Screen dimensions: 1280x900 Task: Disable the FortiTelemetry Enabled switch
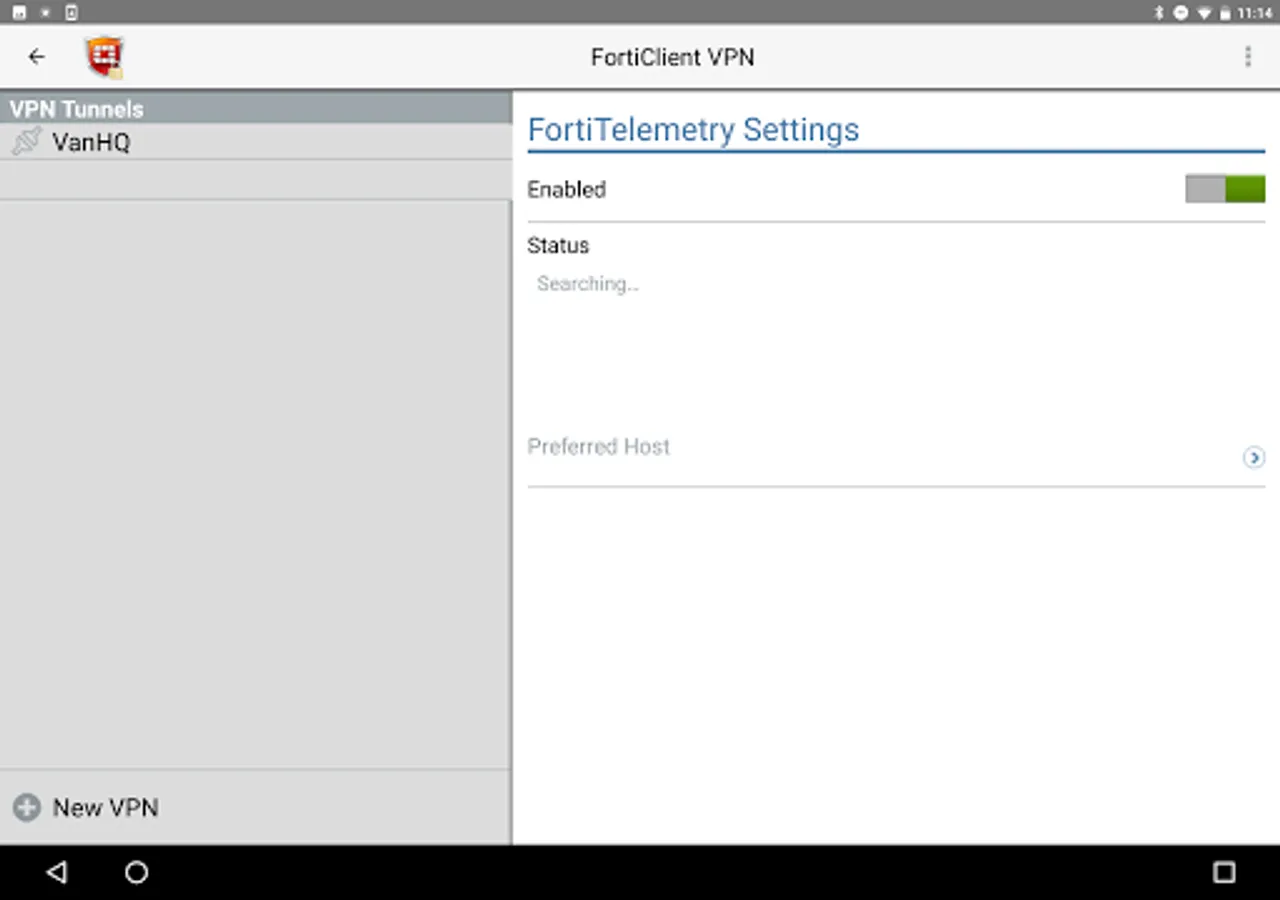[x=1225, y=189]
